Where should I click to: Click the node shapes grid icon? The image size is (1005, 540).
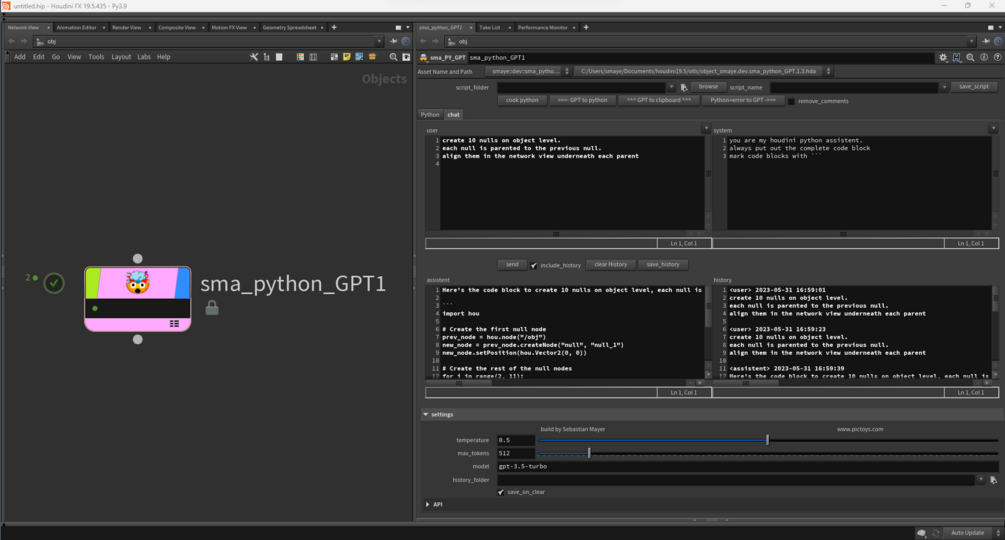[x=313, y=57]
